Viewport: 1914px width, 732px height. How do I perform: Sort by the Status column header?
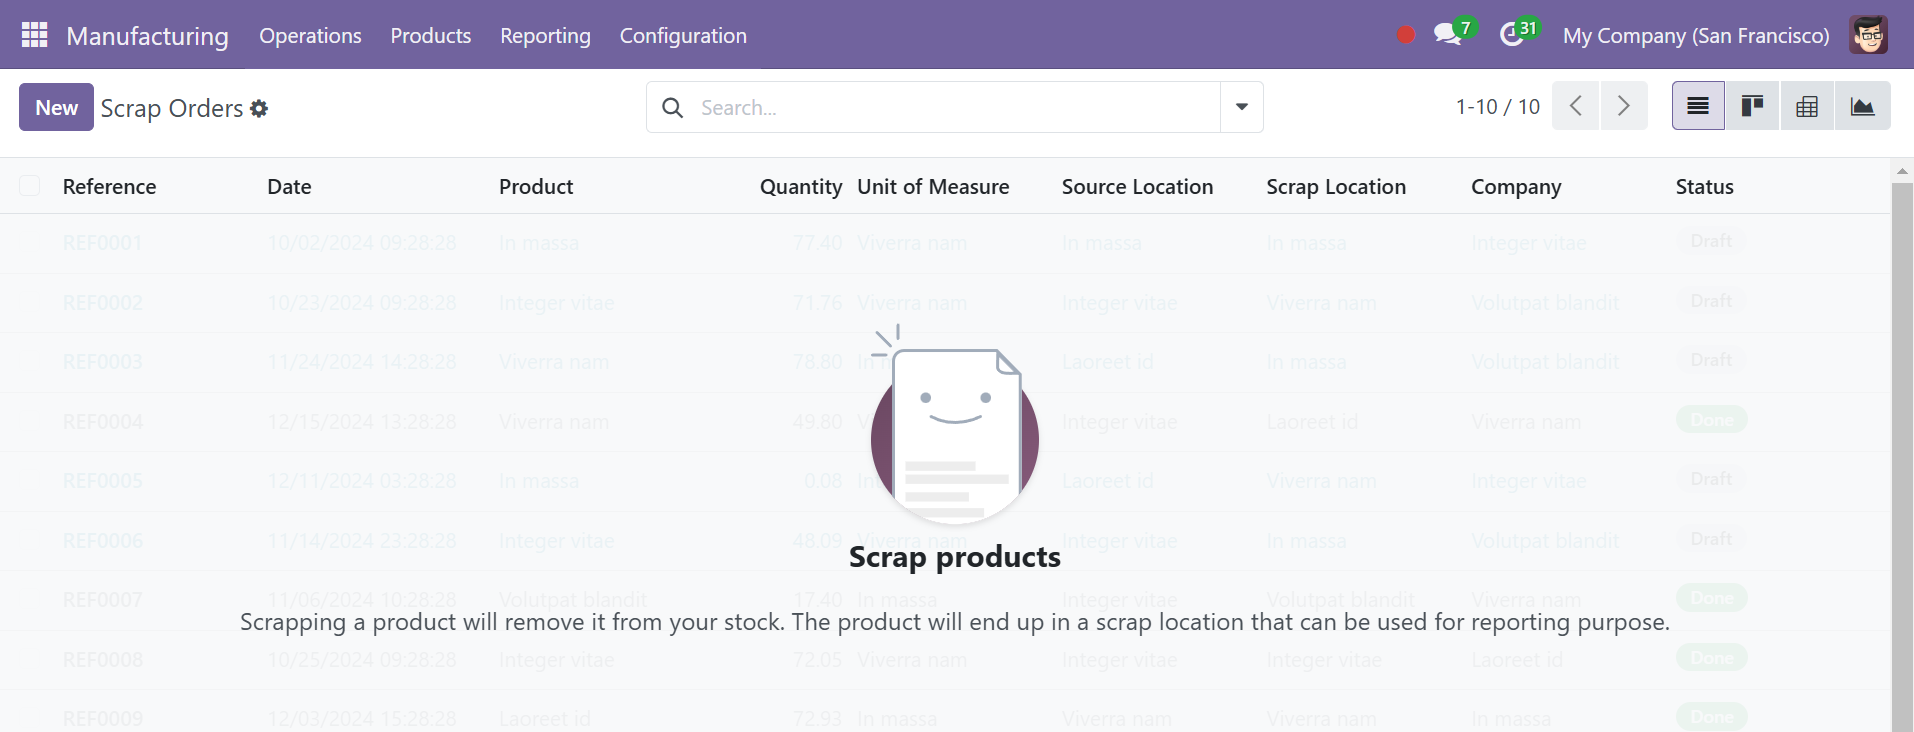click(1704, 187)
